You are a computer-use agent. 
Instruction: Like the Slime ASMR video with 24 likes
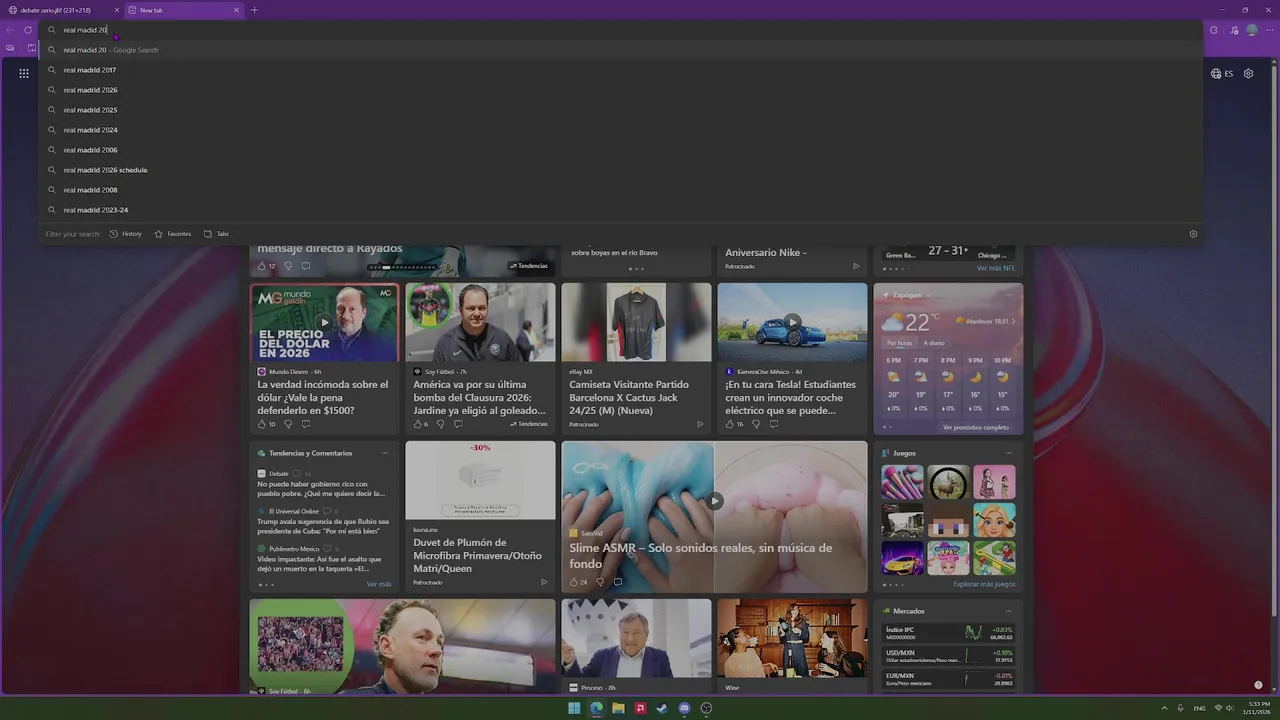click(x=579, y=582)
